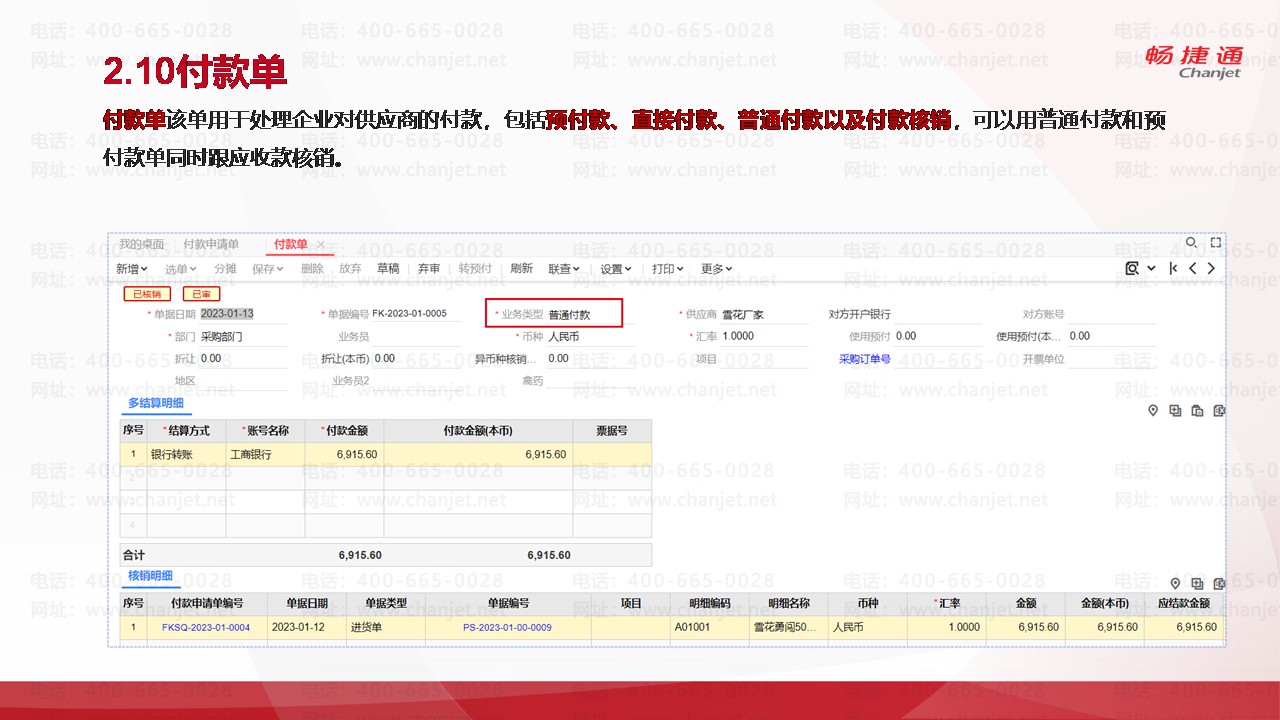Switch to the 我的桌面 tab
The image size is (1280, 720).
(142, 245)
